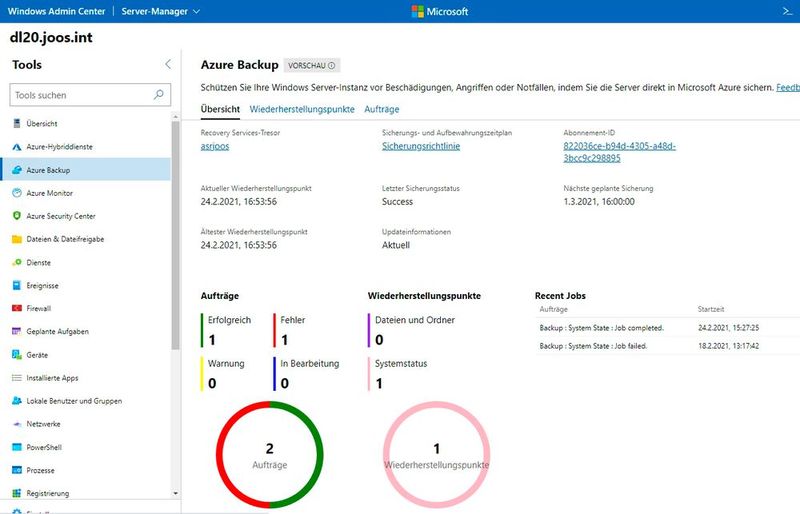Viewport: 800px width, 514px height.
Task: Click the Erfolgreich job count
Action: [x=212, y=339]
